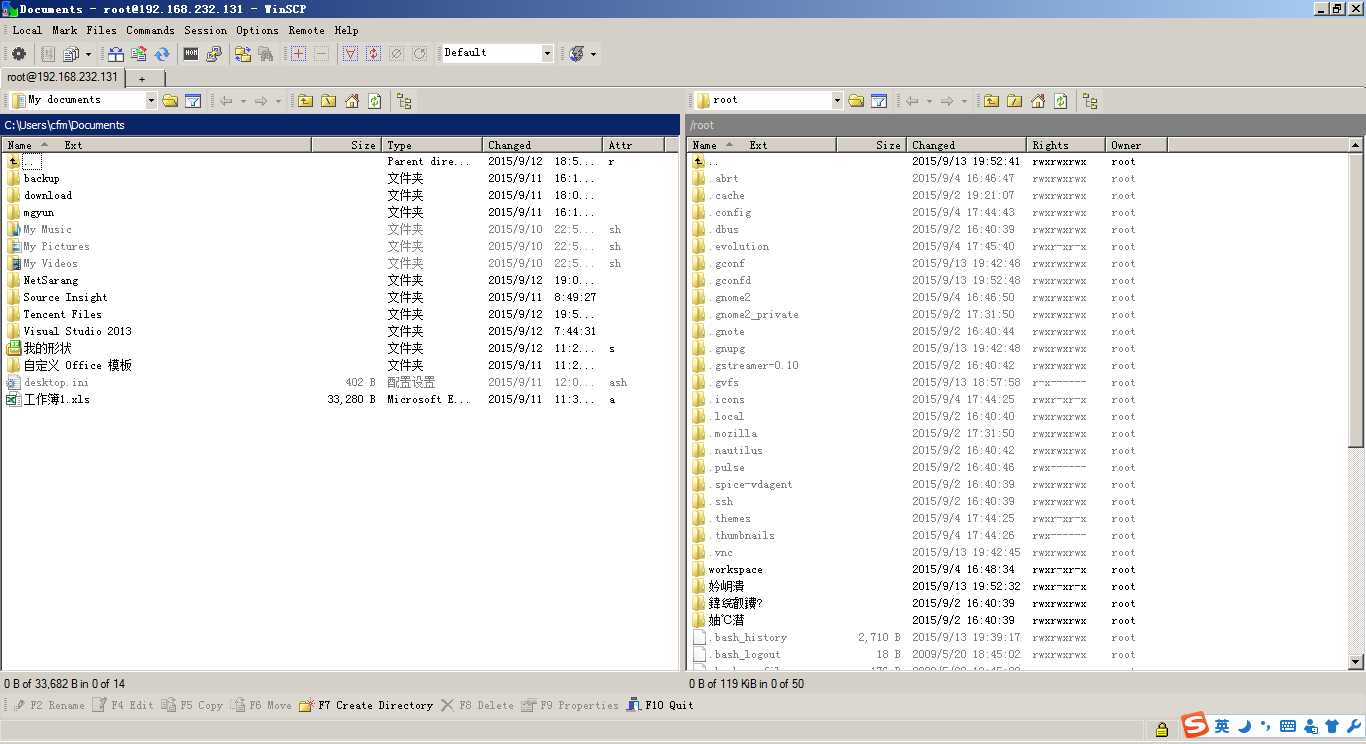
Task: Click the Synchronize Browsing toolbar icon
Action: (x=243, y=54)
